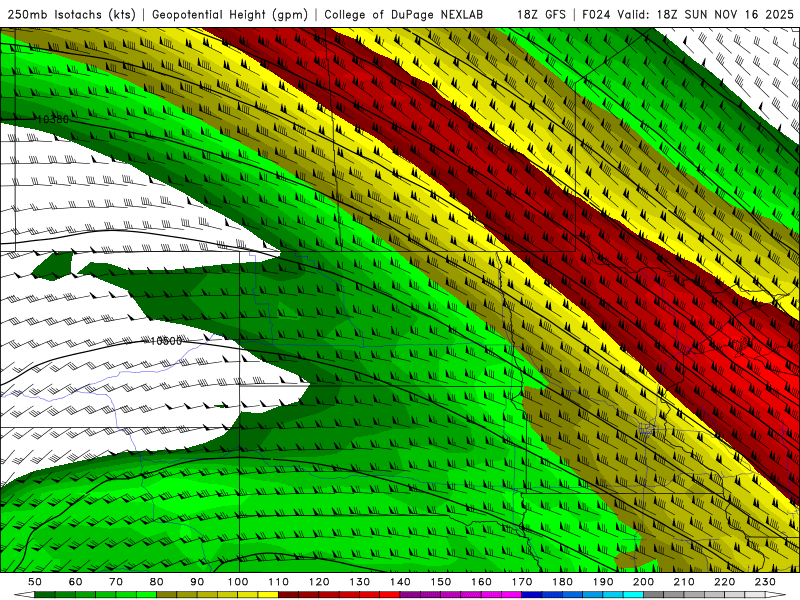Click the '170' value on the color scale
Viewport: 800px width, 600px height.
[x=522, y=582]
